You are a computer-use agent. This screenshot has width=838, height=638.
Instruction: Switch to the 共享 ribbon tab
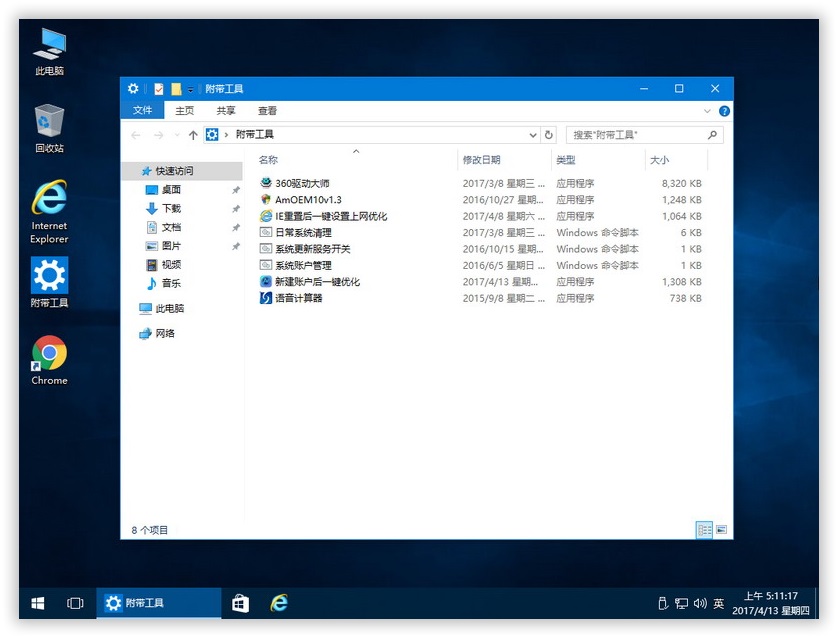tap(226, 111)
